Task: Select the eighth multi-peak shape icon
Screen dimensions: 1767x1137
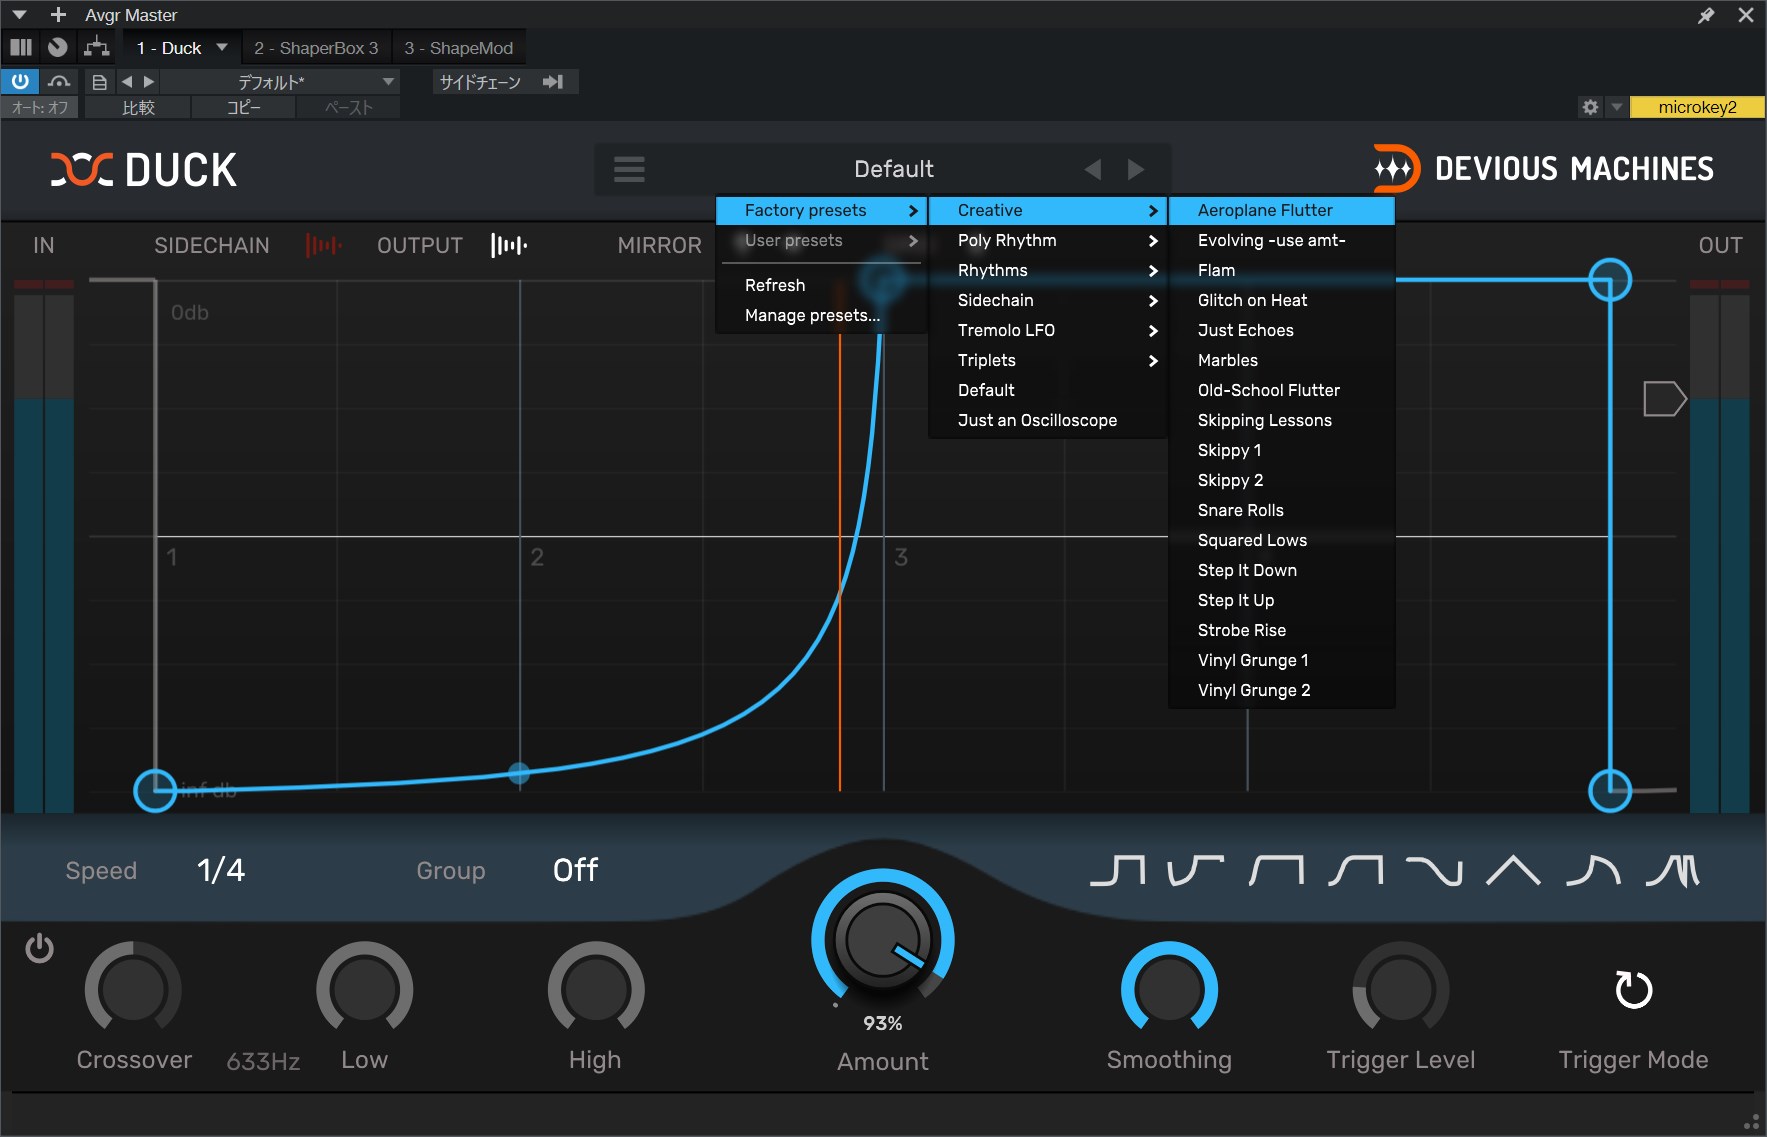Action: (1673, 870)
